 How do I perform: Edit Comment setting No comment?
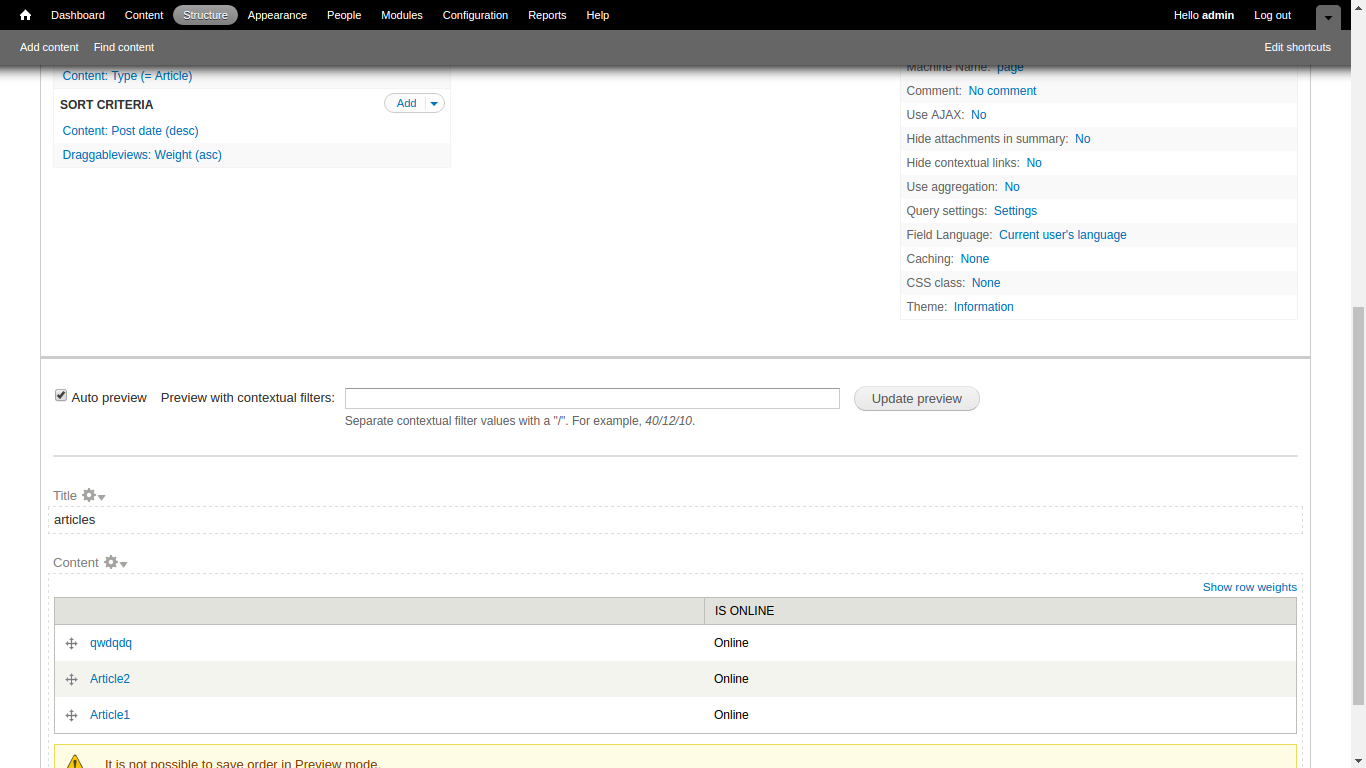1002,91
